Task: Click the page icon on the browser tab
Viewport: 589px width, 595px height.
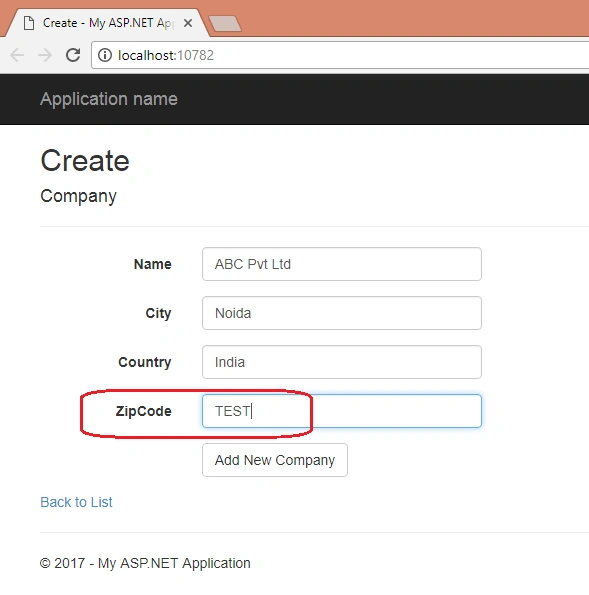Action: click(29, 23)
